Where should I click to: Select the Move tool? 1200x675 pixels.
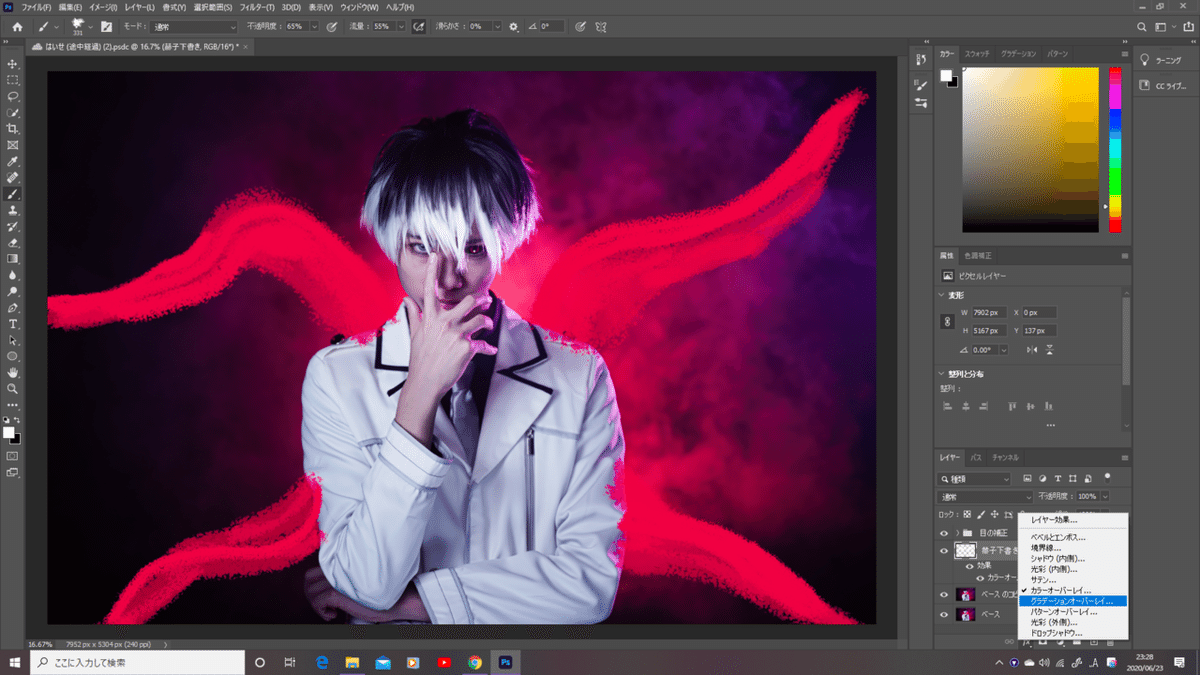(x=13, y=64)
